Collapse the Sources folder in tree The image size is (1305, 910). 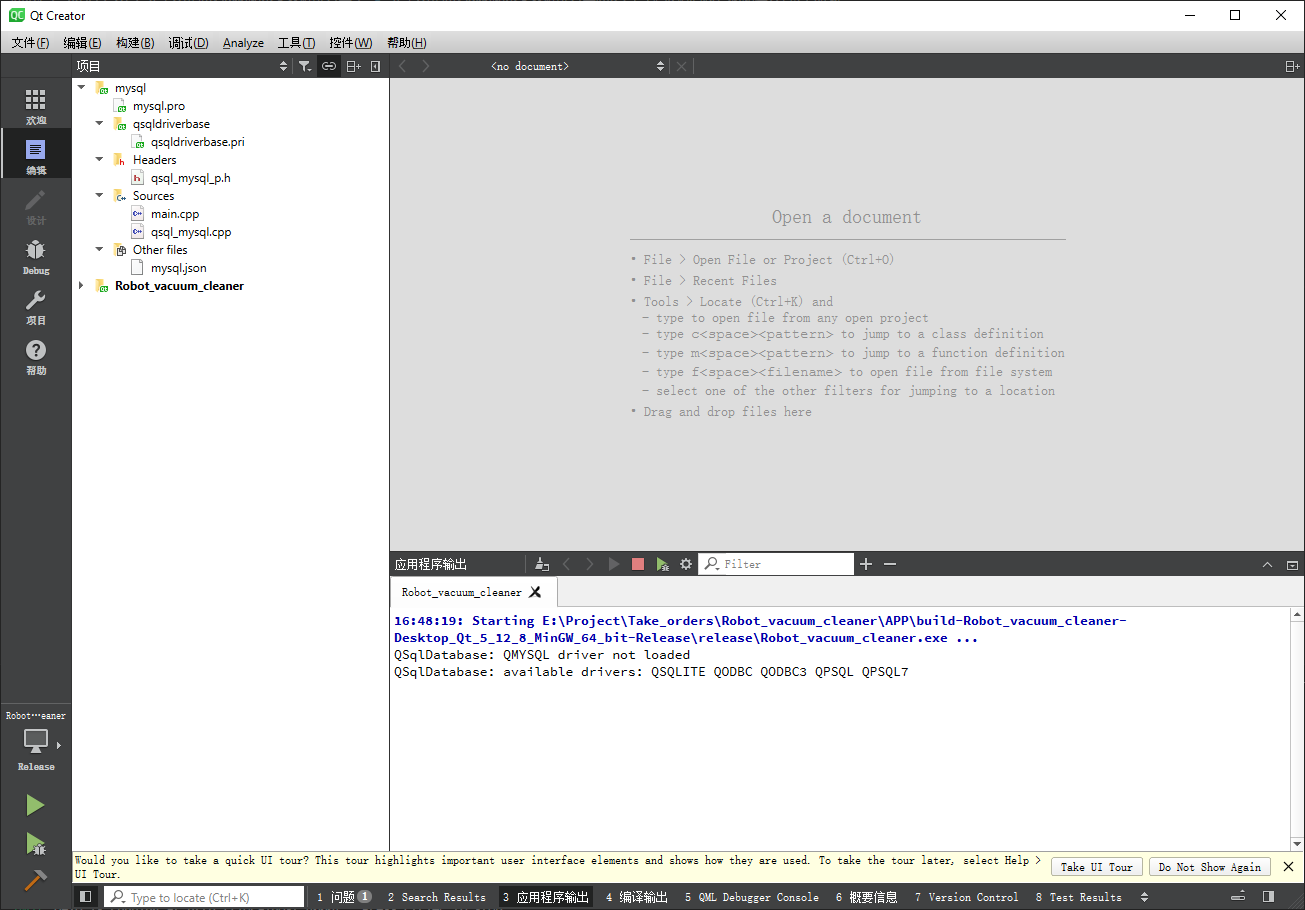coord(100,196)
